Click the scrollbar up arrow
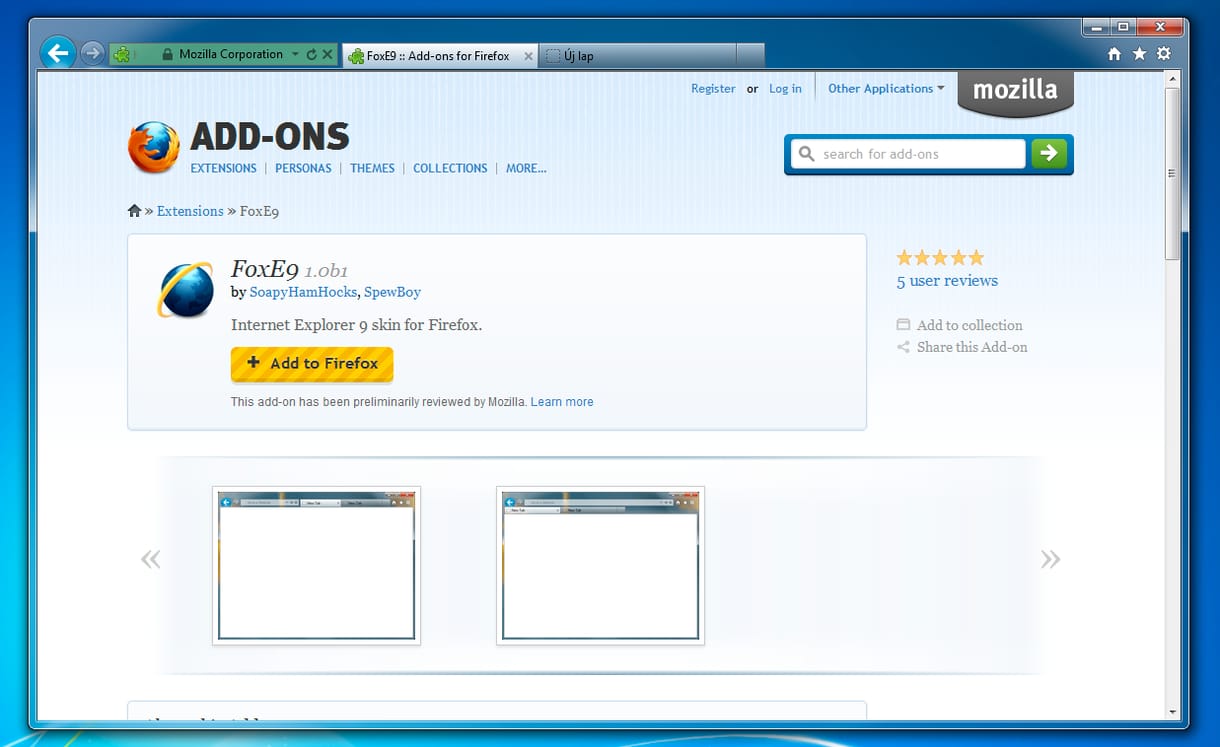The image size is (1220, 747). coord(1173,78)
